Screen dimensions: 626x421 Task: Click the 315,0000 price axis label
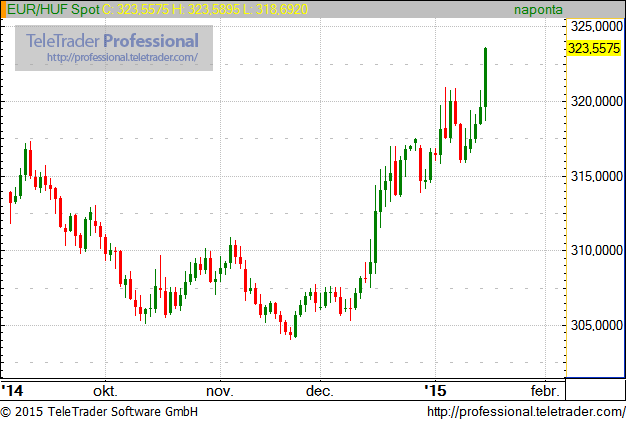pyautogui.click(x=596, y=176)
